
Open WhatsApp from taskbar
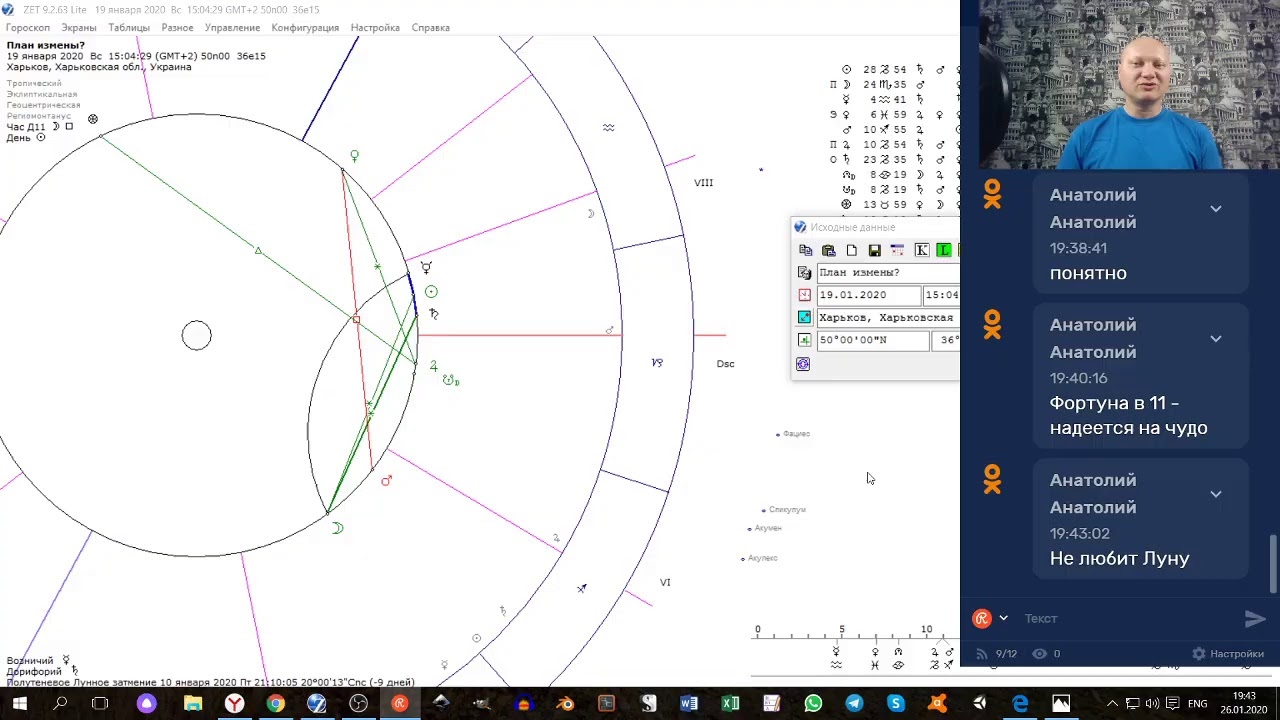[x=813, y=704]
